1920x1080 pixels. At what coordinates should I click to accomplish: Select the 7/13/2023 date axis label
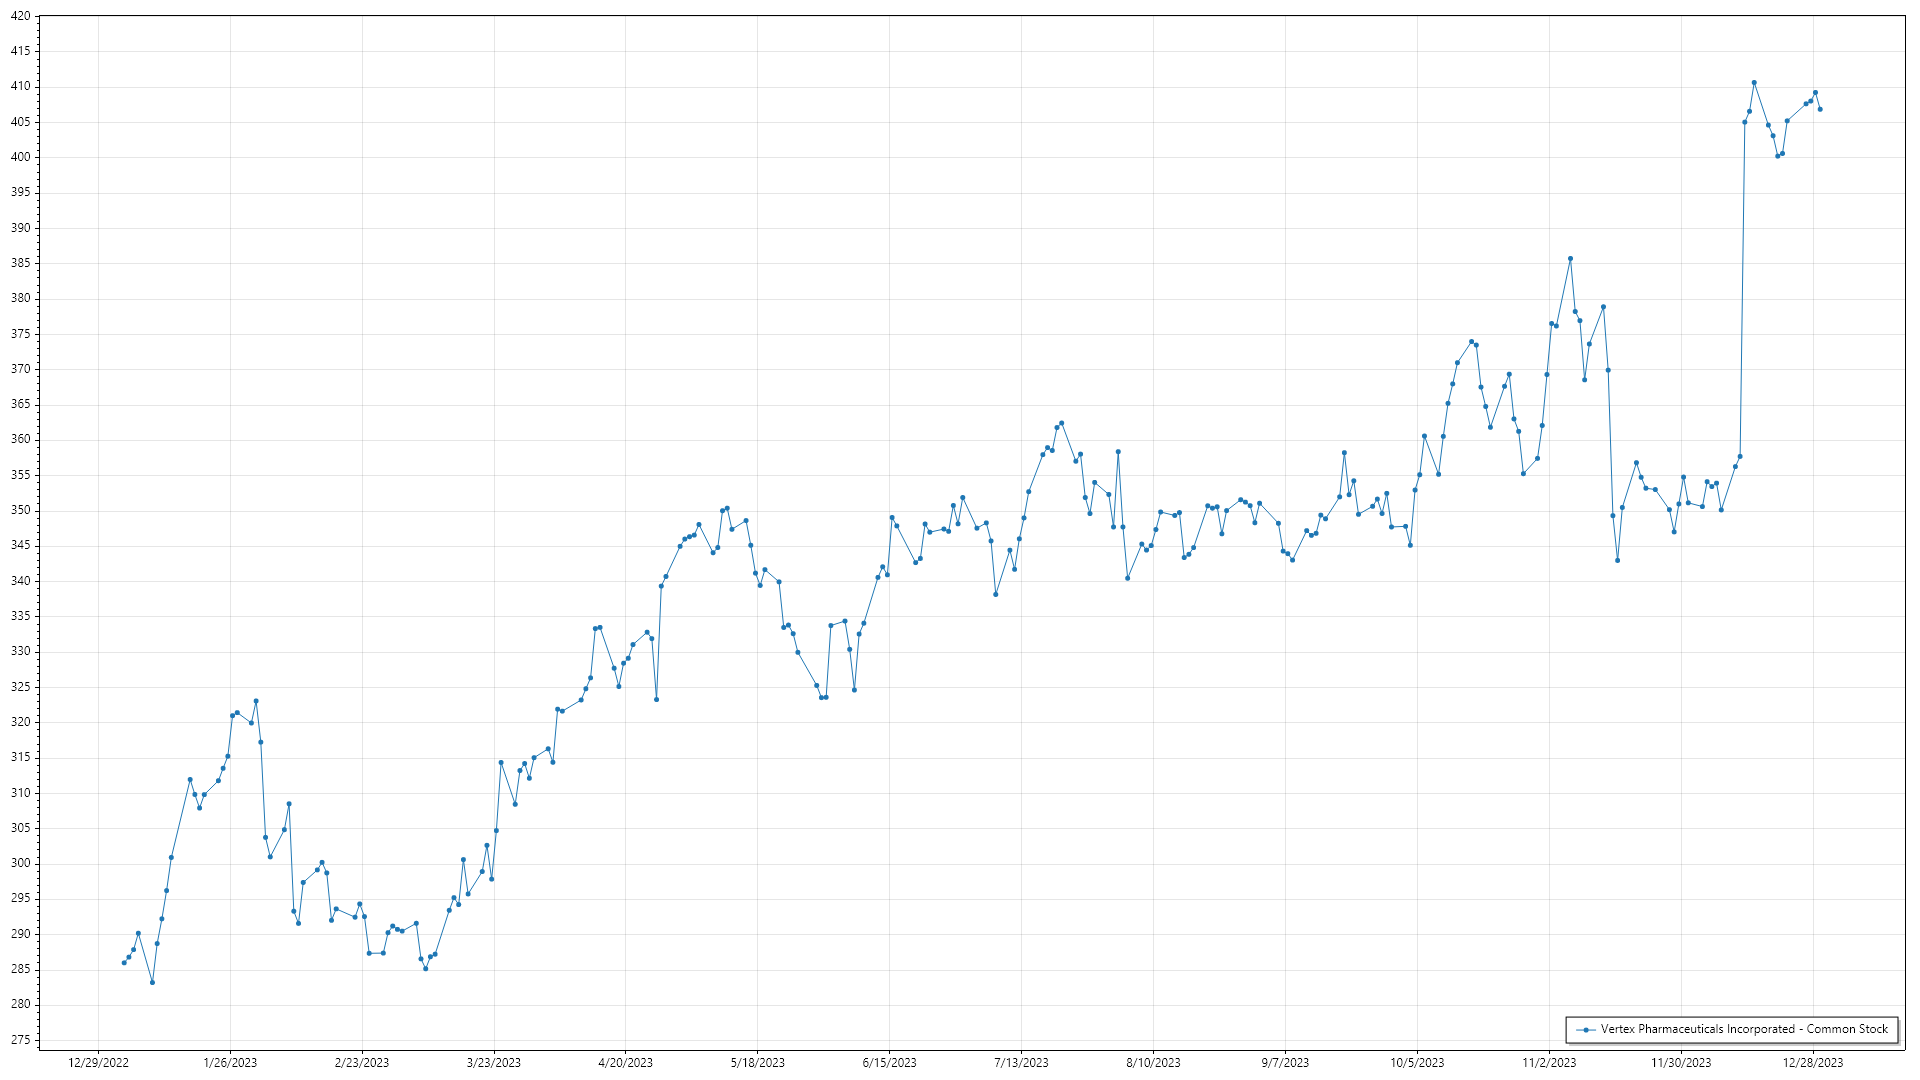[x=1021, y=1063]
